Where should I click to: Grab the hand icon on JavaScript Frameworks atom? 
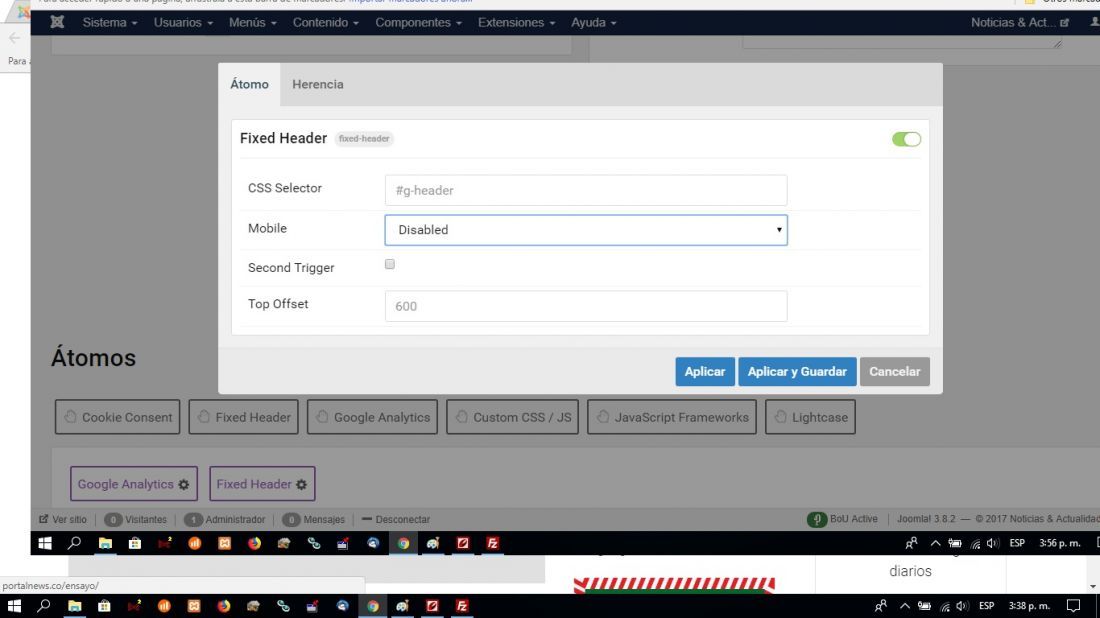coord(603,417)
